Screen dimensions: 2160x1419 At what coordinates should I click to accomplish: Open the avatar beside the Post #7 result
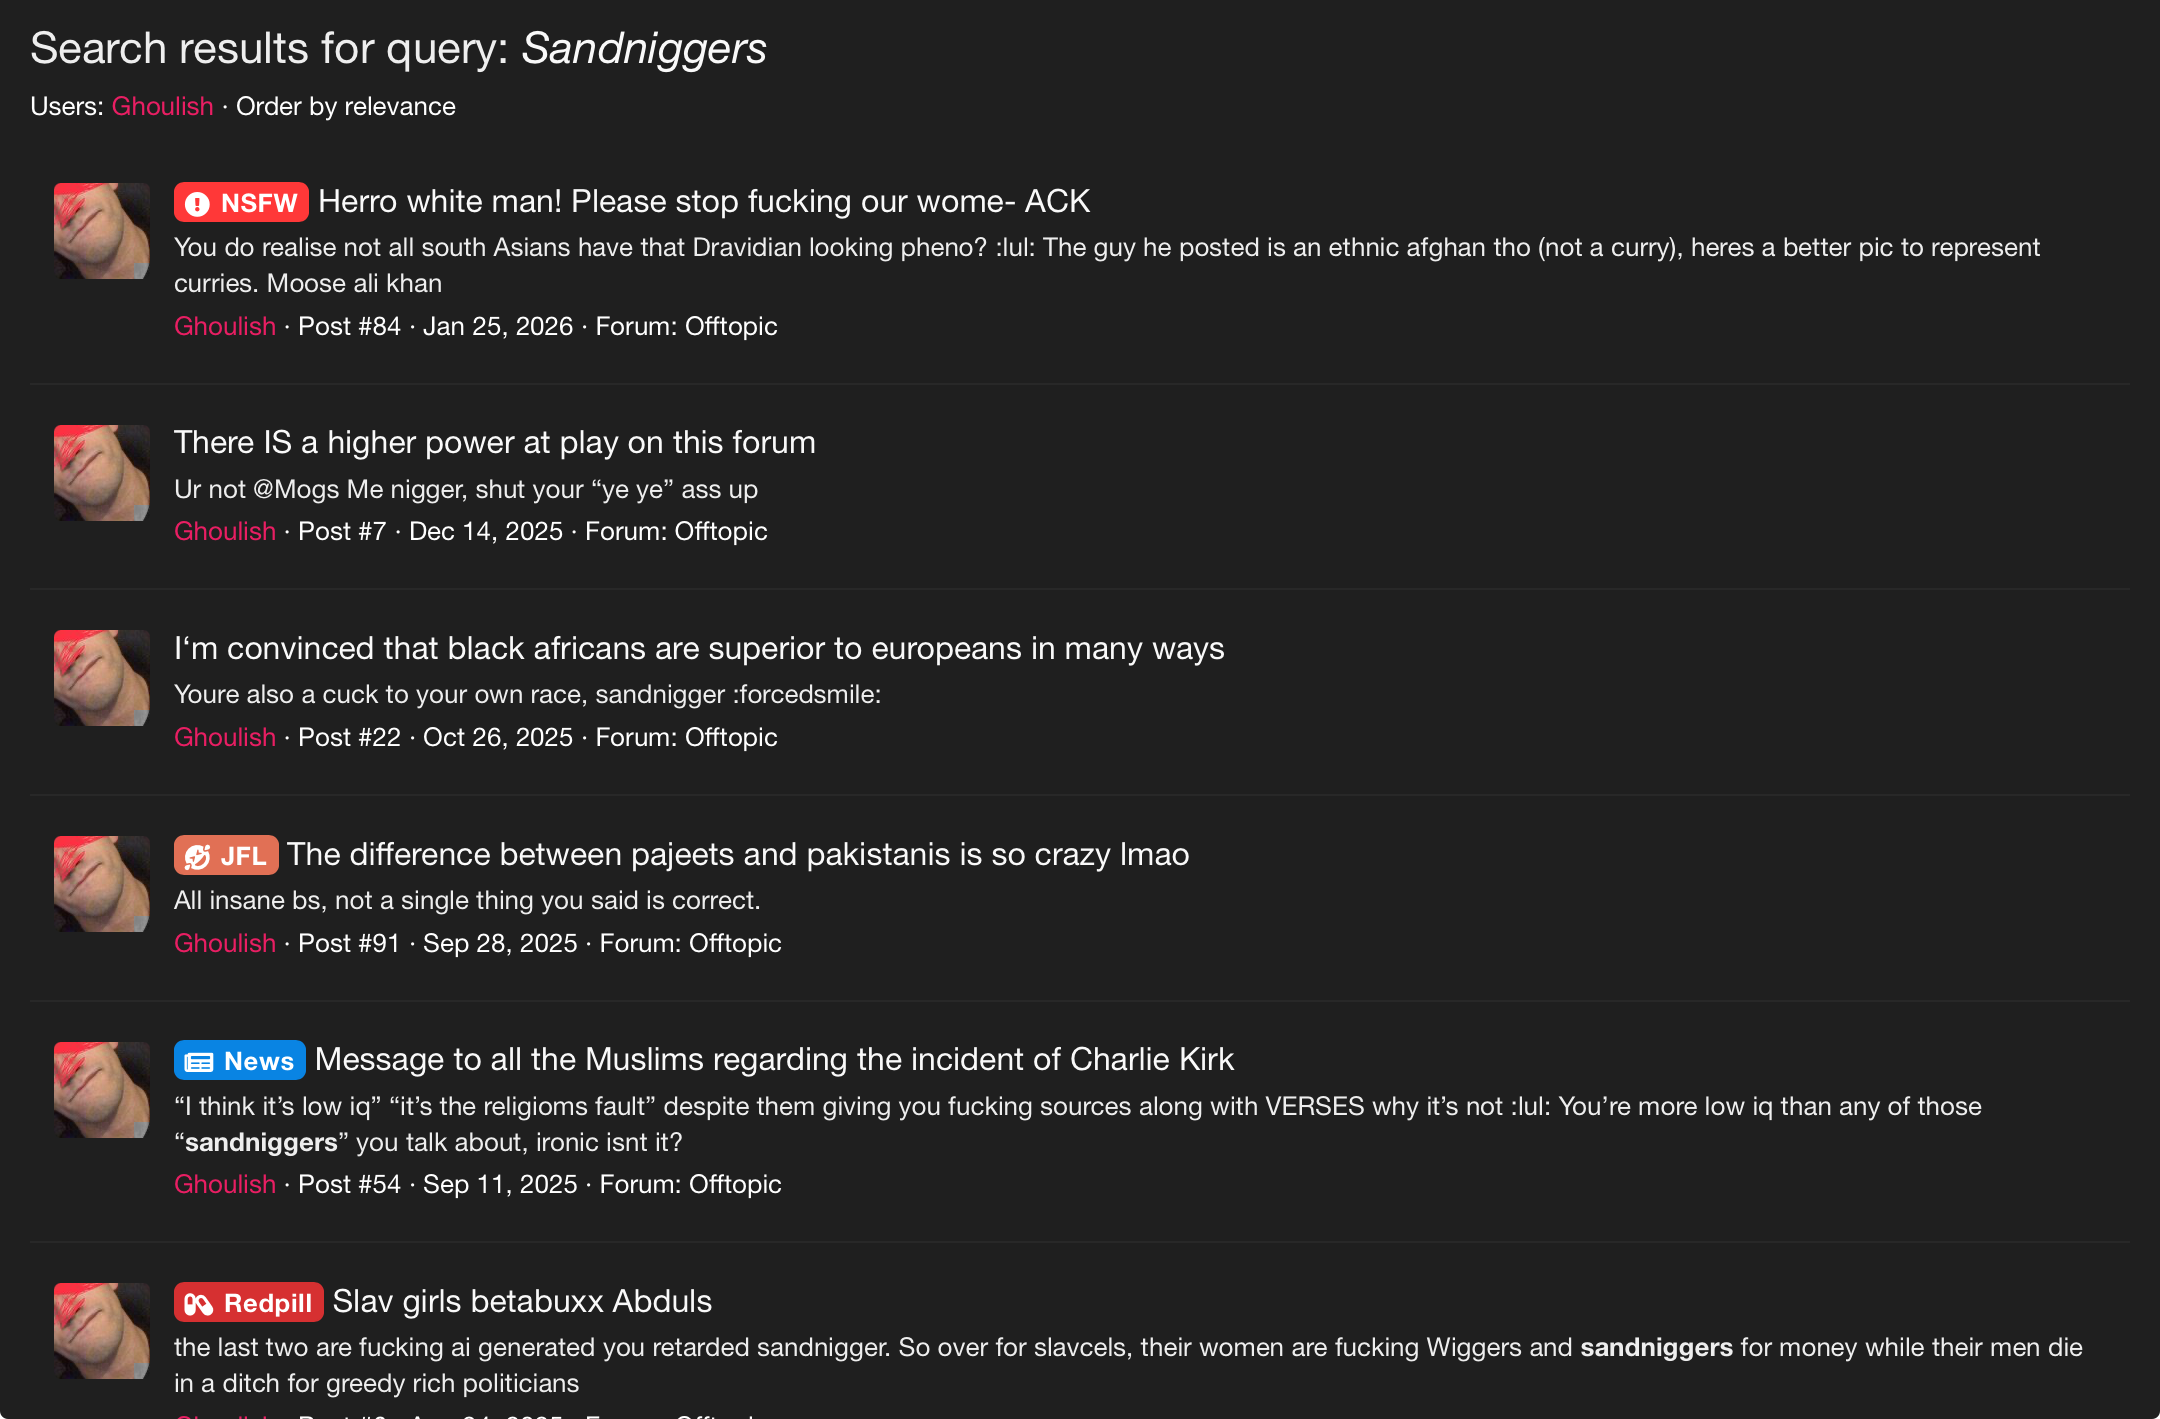point(102,473)
